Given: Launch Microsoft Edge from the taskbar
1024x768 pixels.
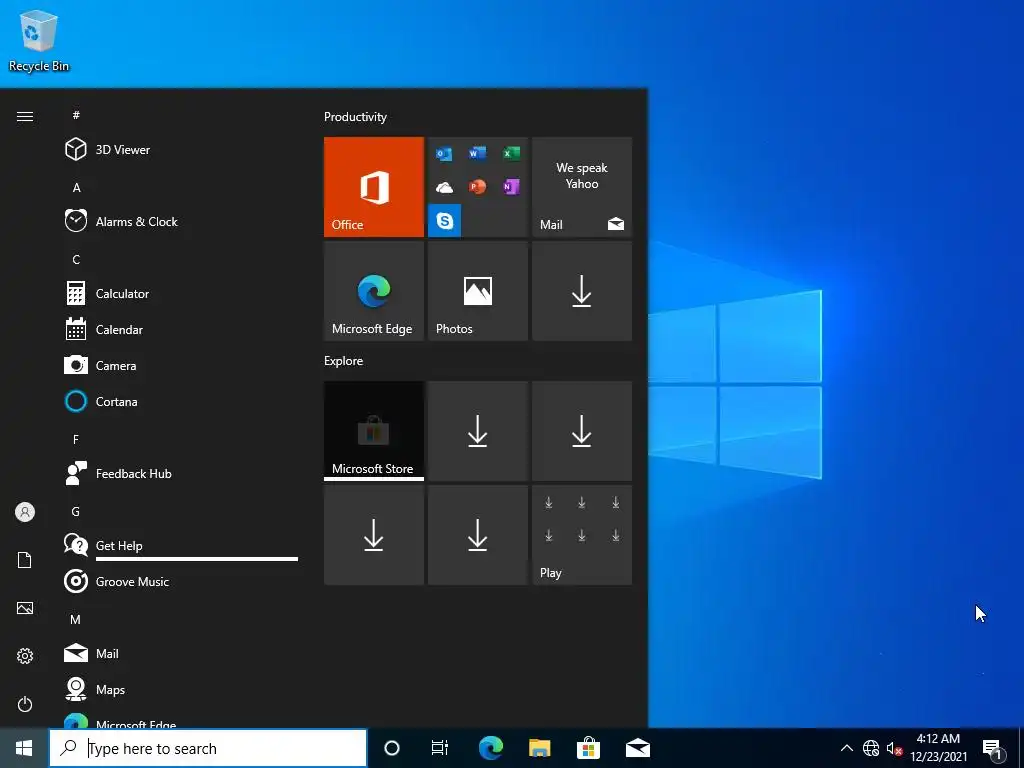Looking at the screenshot, I should (x=490, y=748).
